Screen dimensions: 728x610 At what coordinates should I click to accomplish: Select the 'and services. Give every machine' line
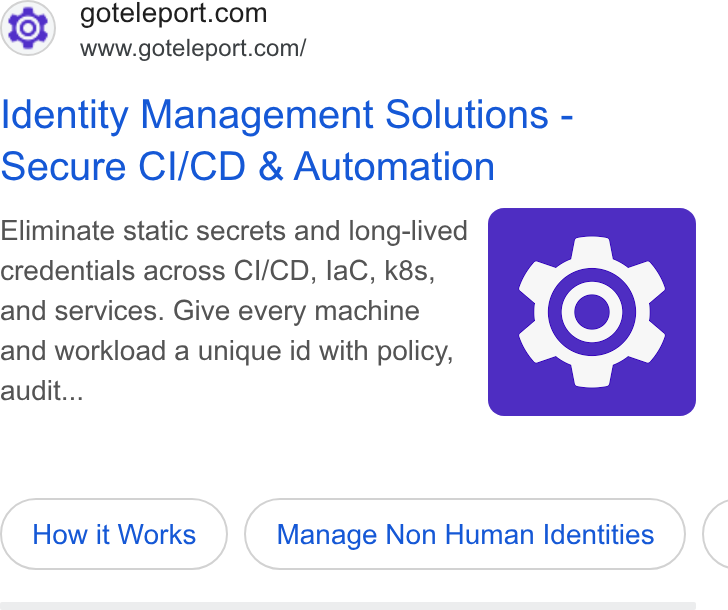click(210, 311)
